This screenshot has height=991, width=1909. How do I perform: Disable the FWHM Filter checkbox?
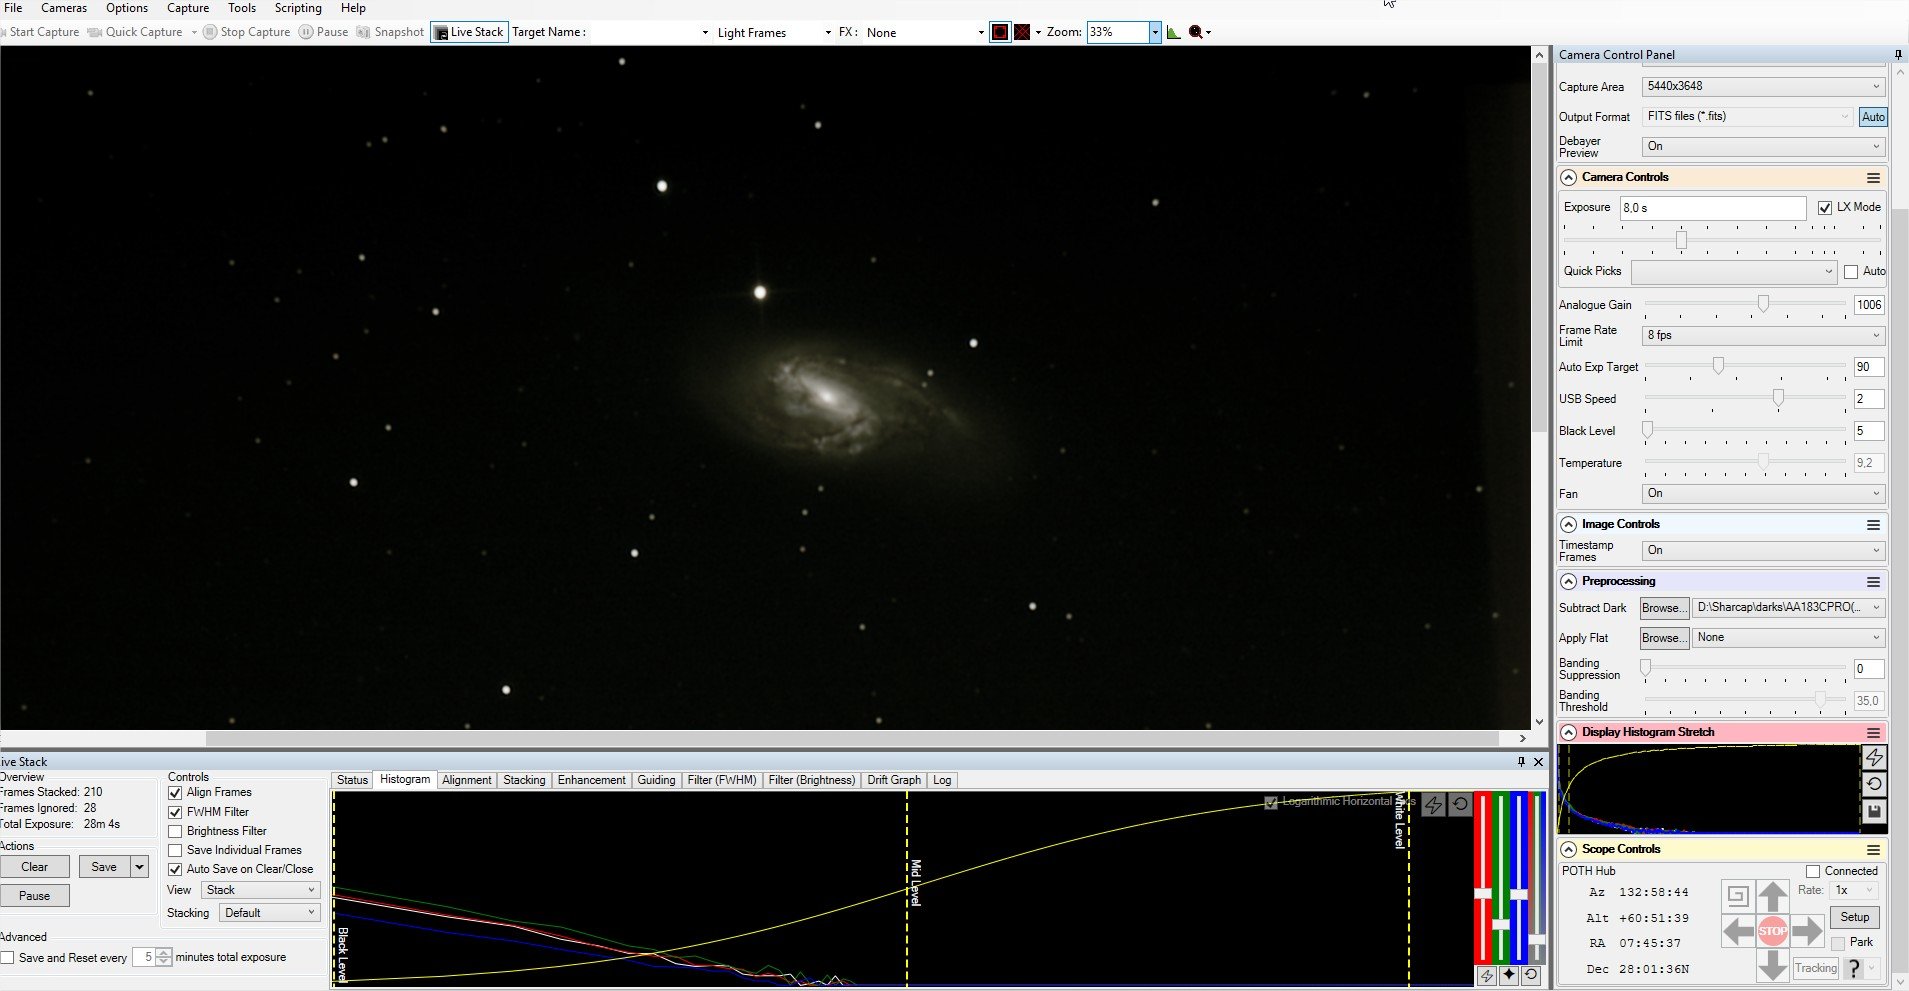click(x=176, y=812)
